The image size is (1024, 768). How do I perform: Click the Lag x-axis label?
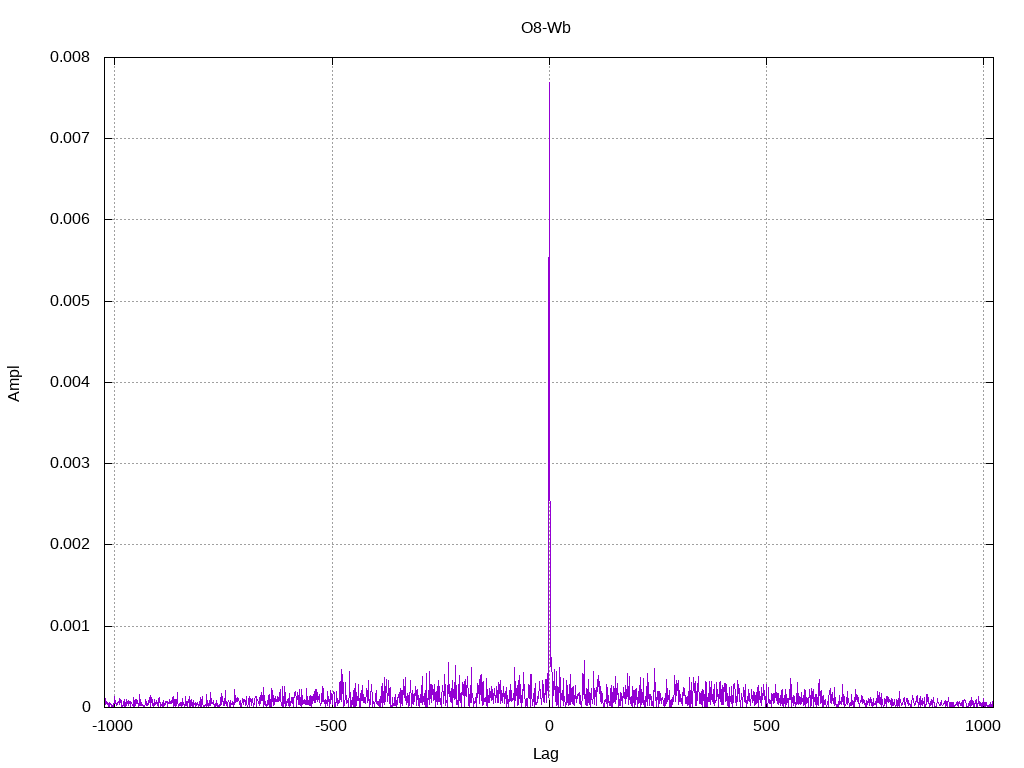coord(545,754)
